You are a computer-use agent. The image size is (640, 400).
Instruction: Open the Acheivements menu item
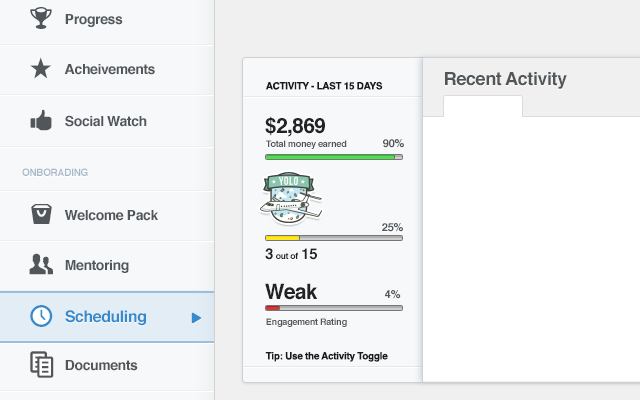(x=109, y=70)
